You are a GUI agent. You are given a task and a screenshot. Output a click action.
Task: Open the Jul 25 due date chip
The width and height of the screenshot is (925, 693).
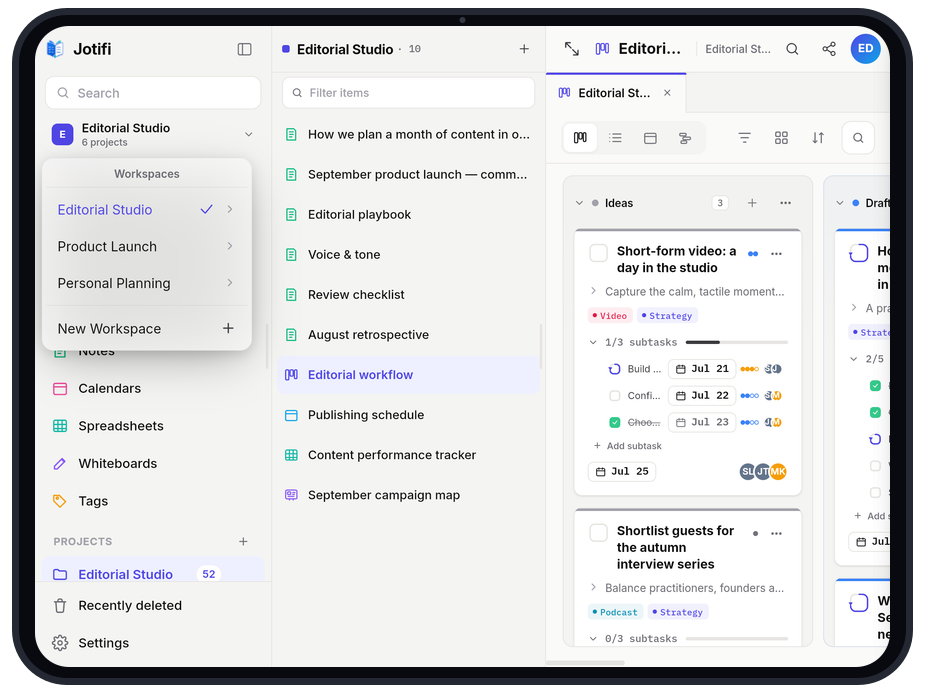coord(622,472)
